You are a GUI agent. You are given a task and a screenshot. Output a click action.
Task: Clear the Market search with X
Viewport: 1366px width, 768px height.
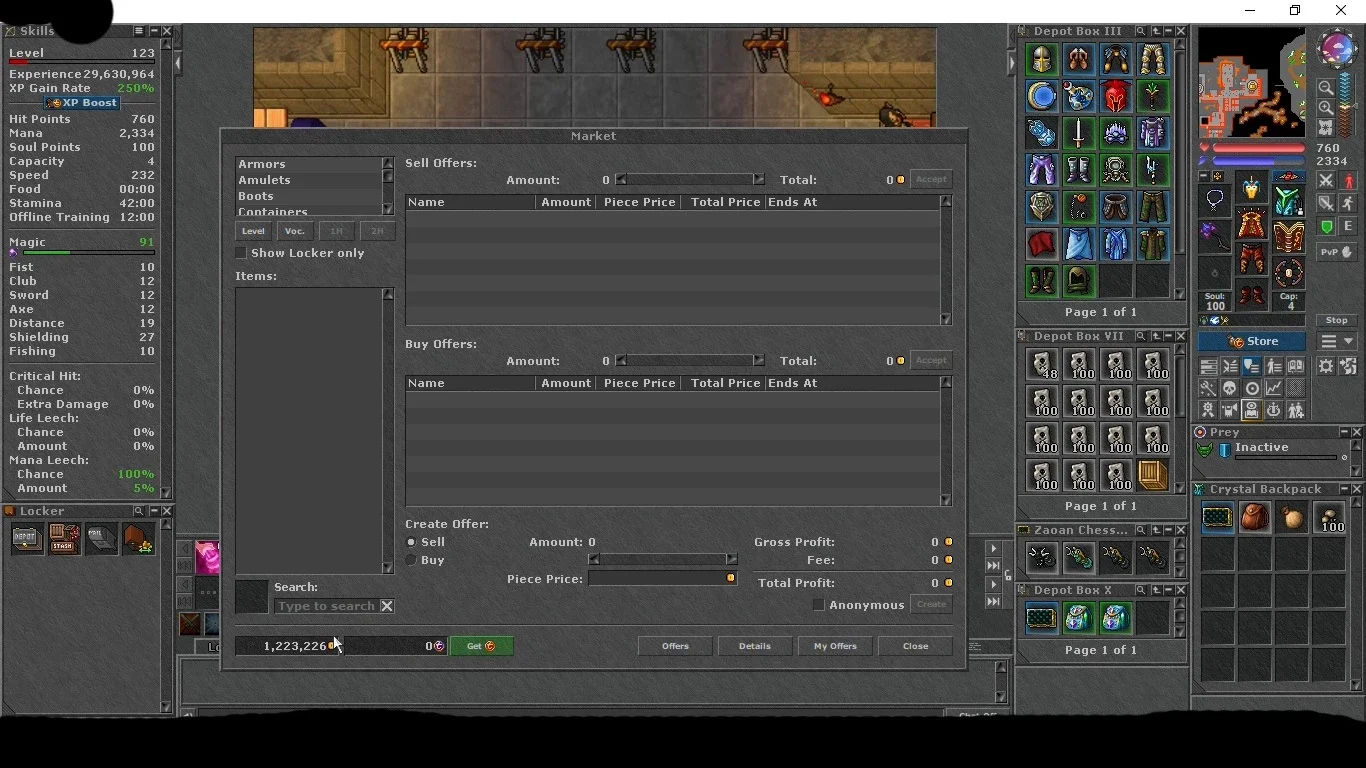click(x=387, y=606)
